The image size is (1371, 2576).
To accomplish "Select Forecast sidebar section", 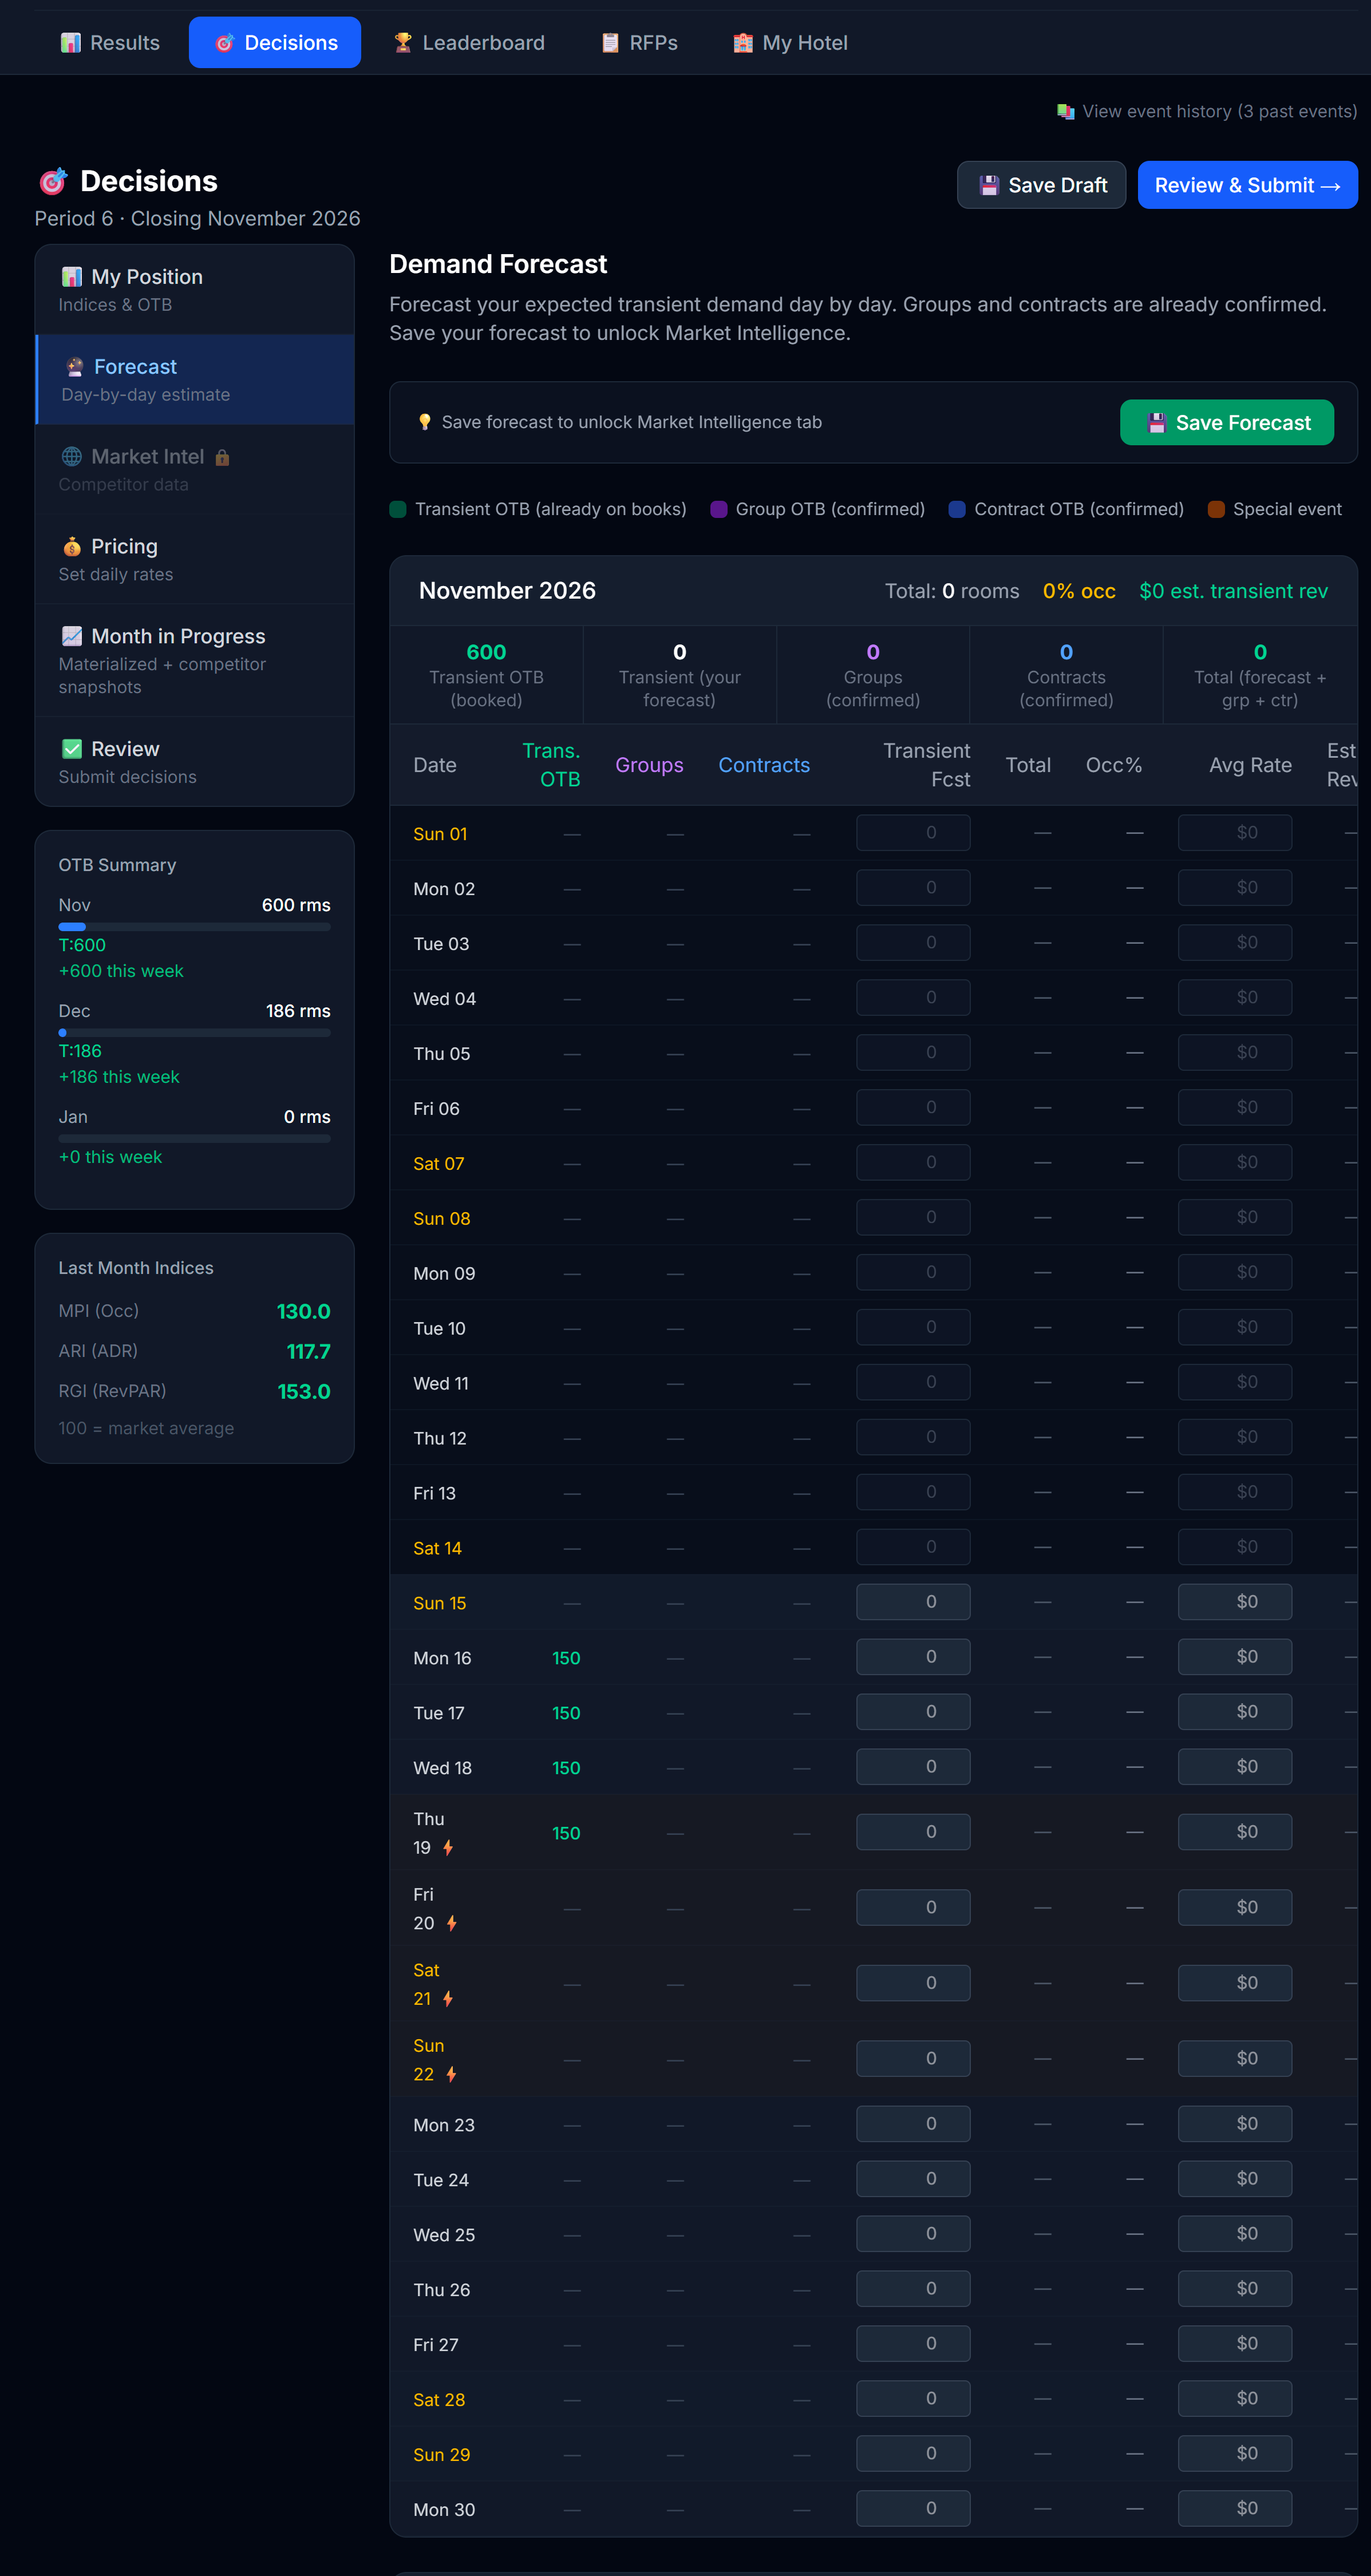I will pos(195,380).
